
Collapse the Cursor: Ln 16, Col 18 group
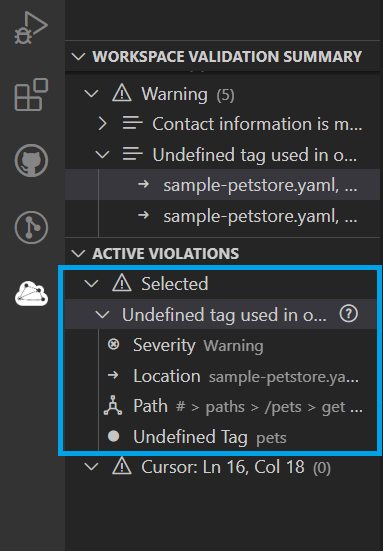tap(91, 467)
